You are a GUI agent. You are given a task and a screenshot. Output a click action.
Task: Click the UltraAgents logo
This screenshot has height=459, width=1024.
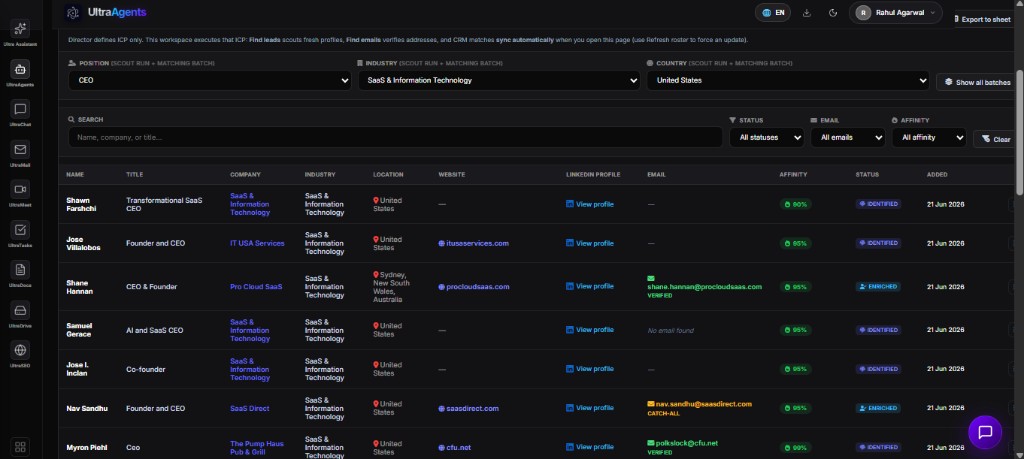pyautogui.click(x=106, y=12)
